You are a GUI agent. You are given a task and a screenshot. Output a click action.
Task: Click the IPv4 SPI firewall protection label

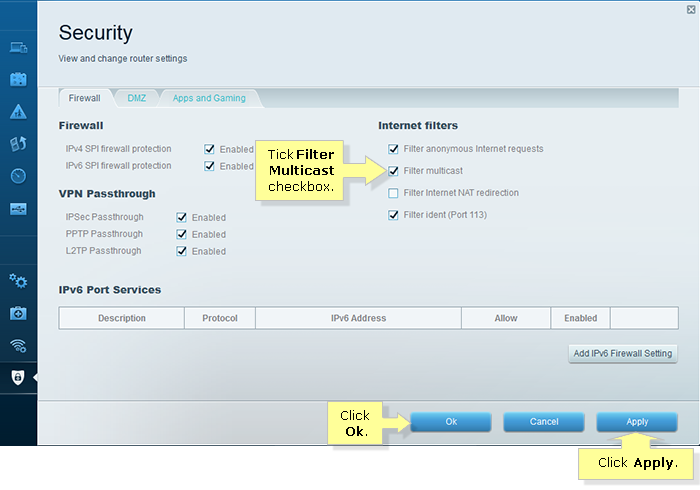pos(118,149)
